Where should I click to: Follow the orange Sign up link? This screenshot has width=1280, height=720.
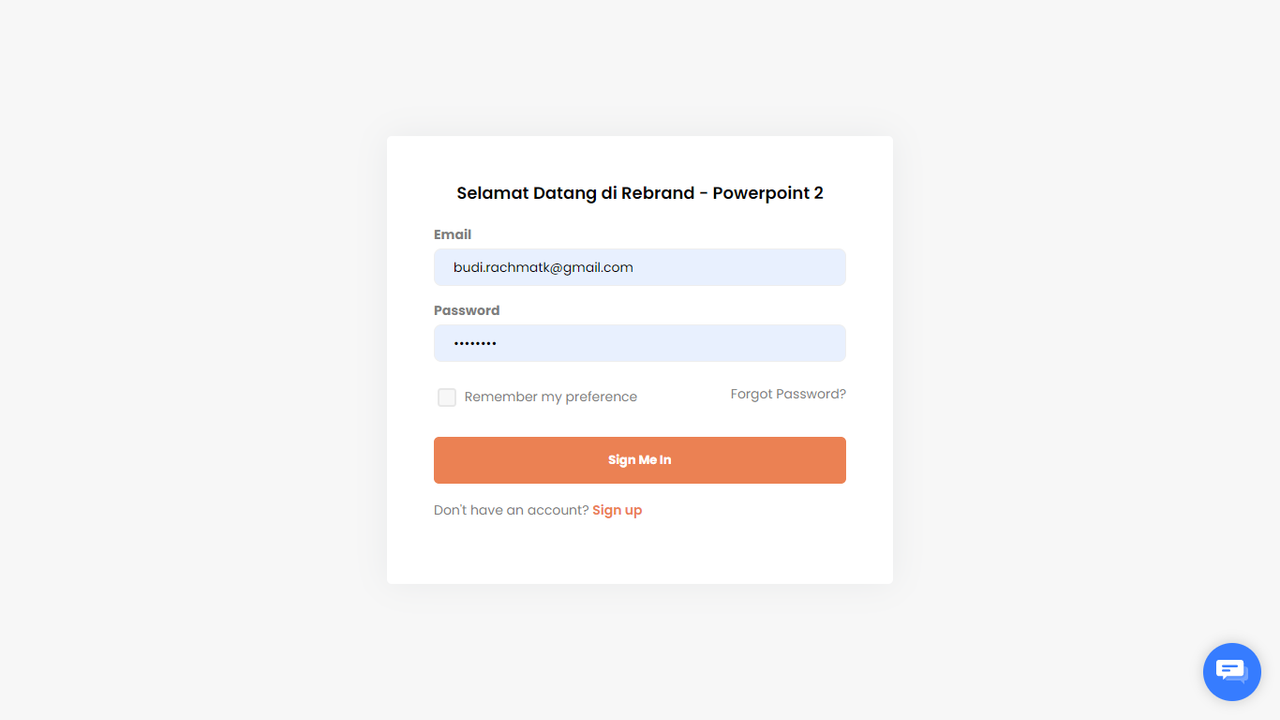tap(617, 510)
